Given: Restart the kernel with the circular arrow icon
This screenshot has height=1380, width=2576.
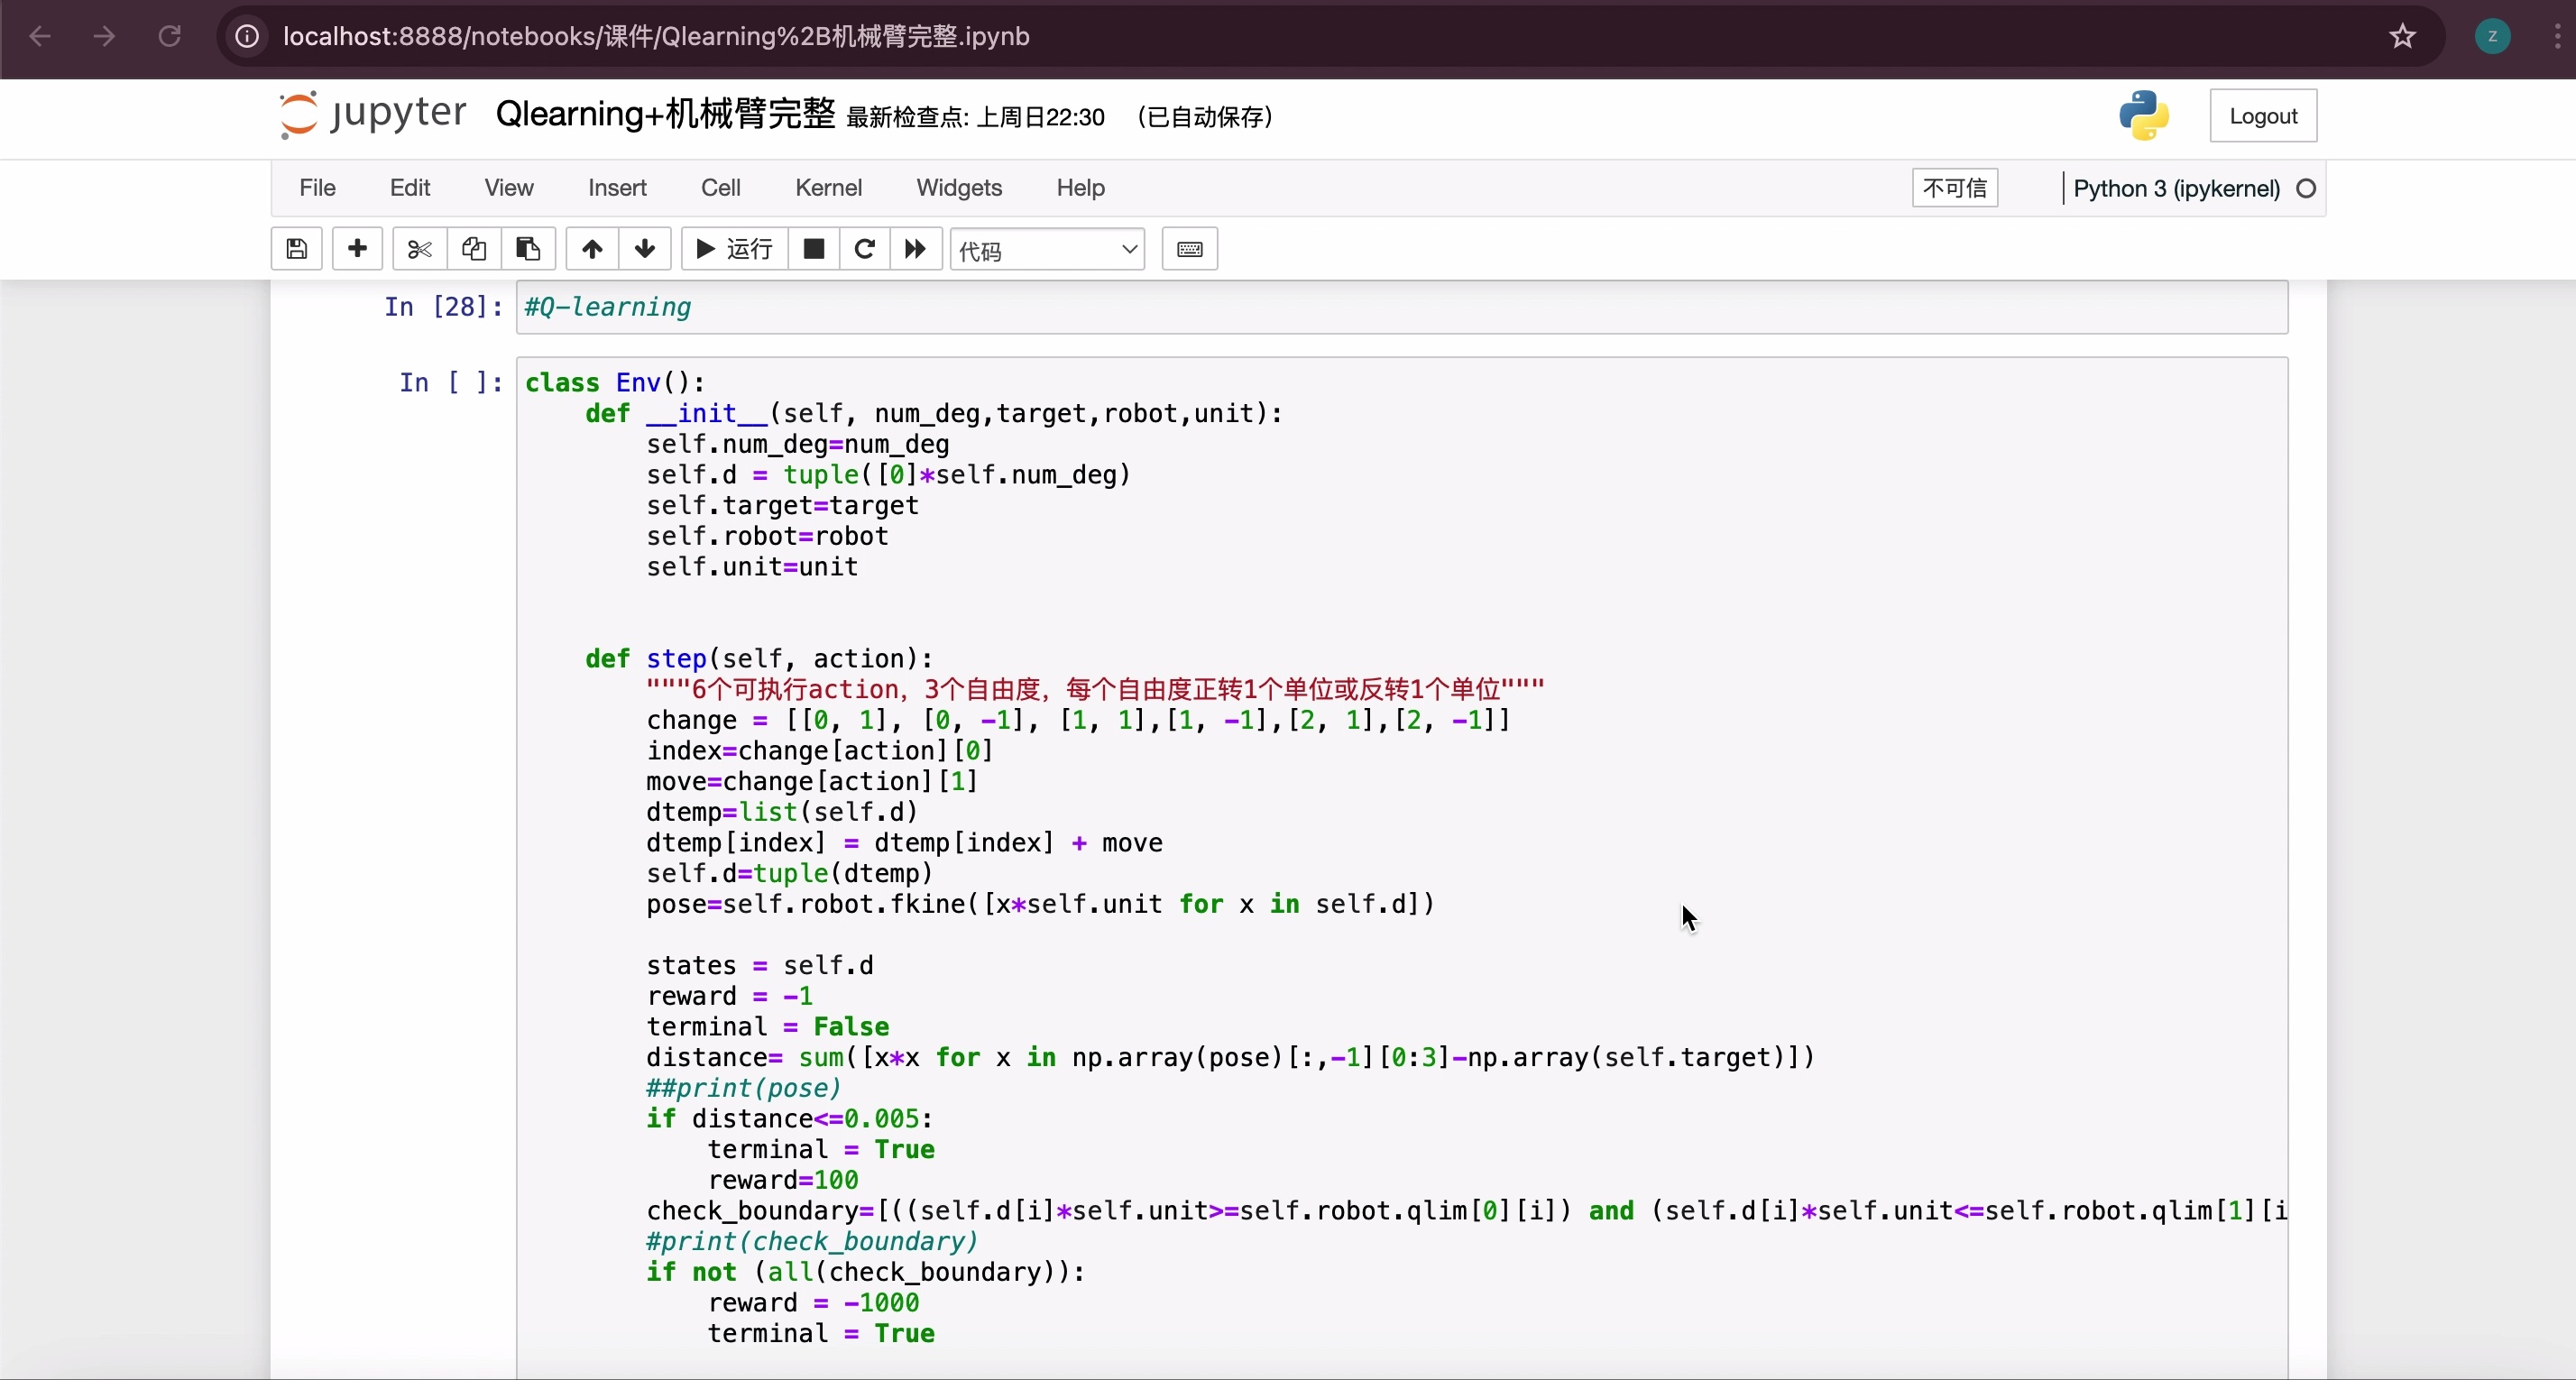Looking at the screenshot, I should pos(865,249).
